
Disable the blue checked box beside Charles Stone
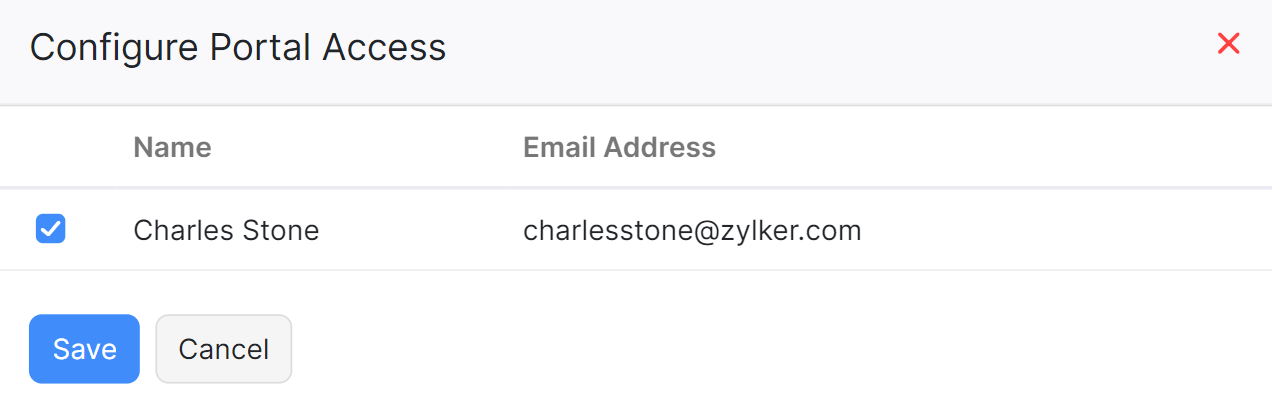[x=51, y=230]
